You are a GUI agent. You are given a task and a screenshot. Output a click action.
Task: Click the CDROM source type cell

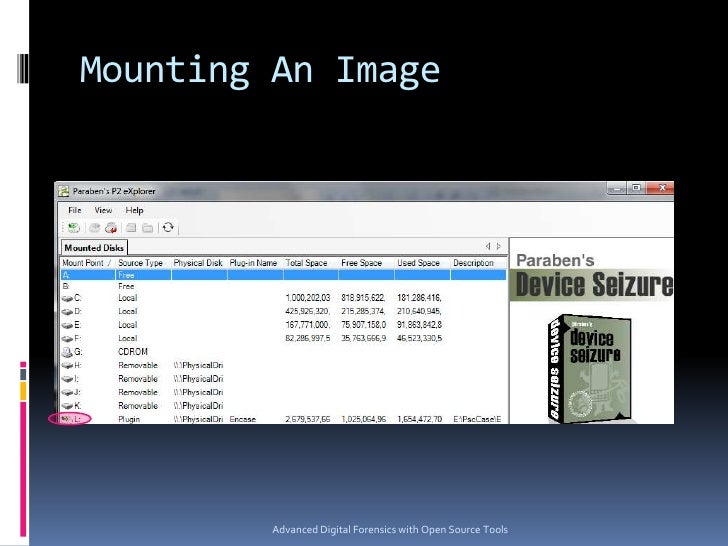[x=133, y=352]
